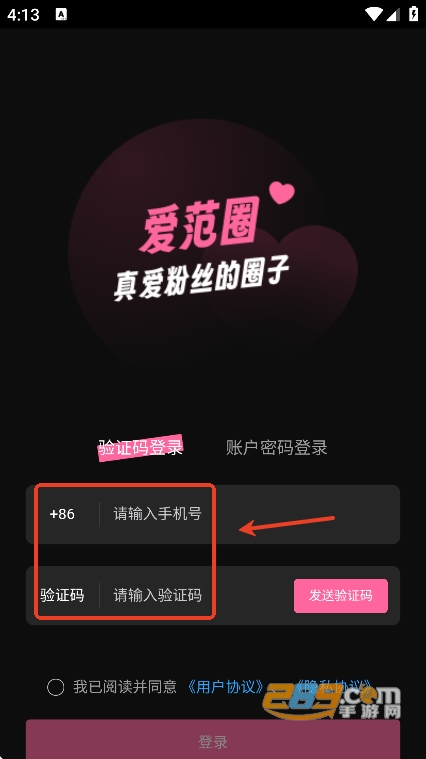Tap the keyboard A icon in status bar
Screen dimensions: 426x759
(61, 15)
